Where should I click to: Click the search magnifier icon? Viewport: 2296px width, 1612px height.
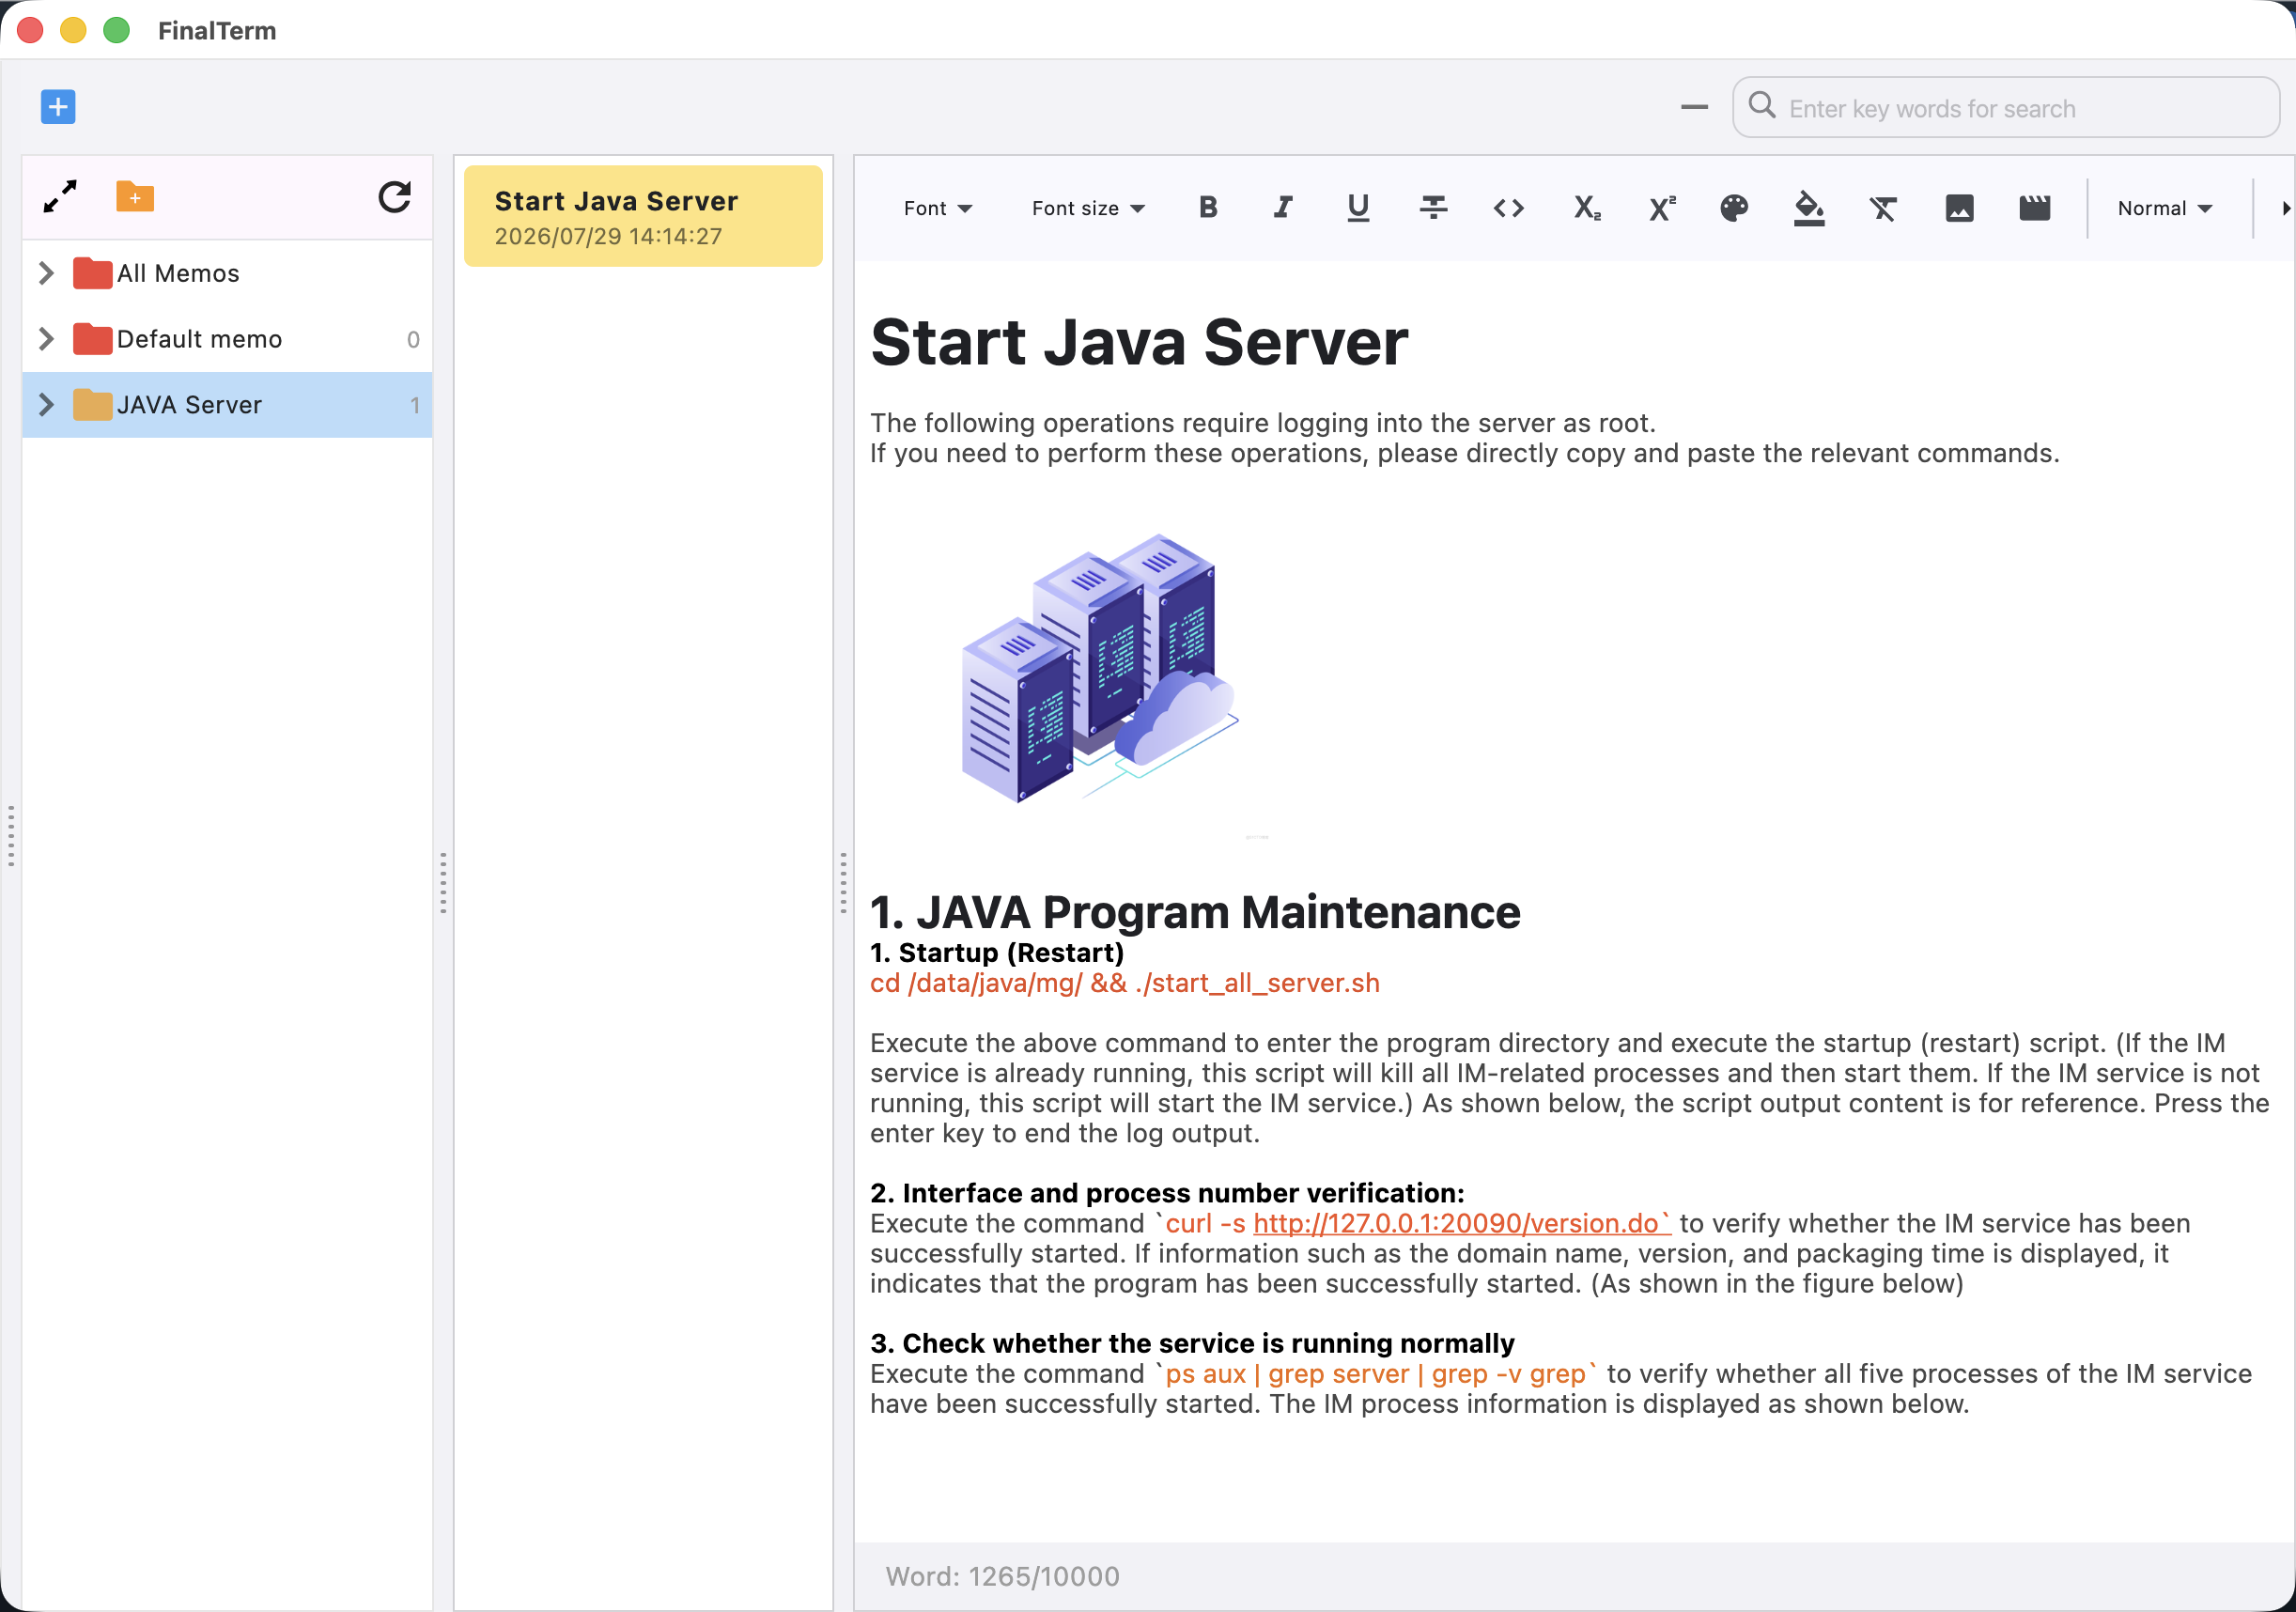(x=1762, y=106)
